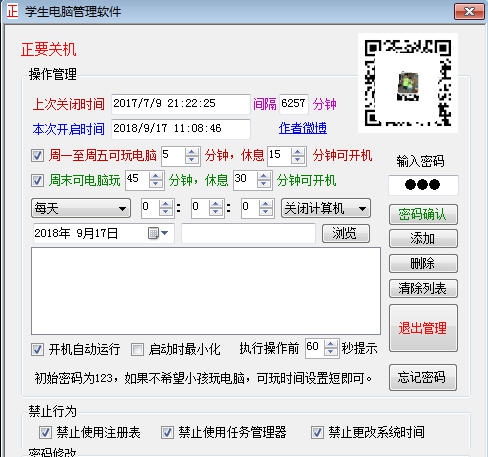Toggle 周末可电脑玩 checkbox
488x457 pixels.
[37, 181]
